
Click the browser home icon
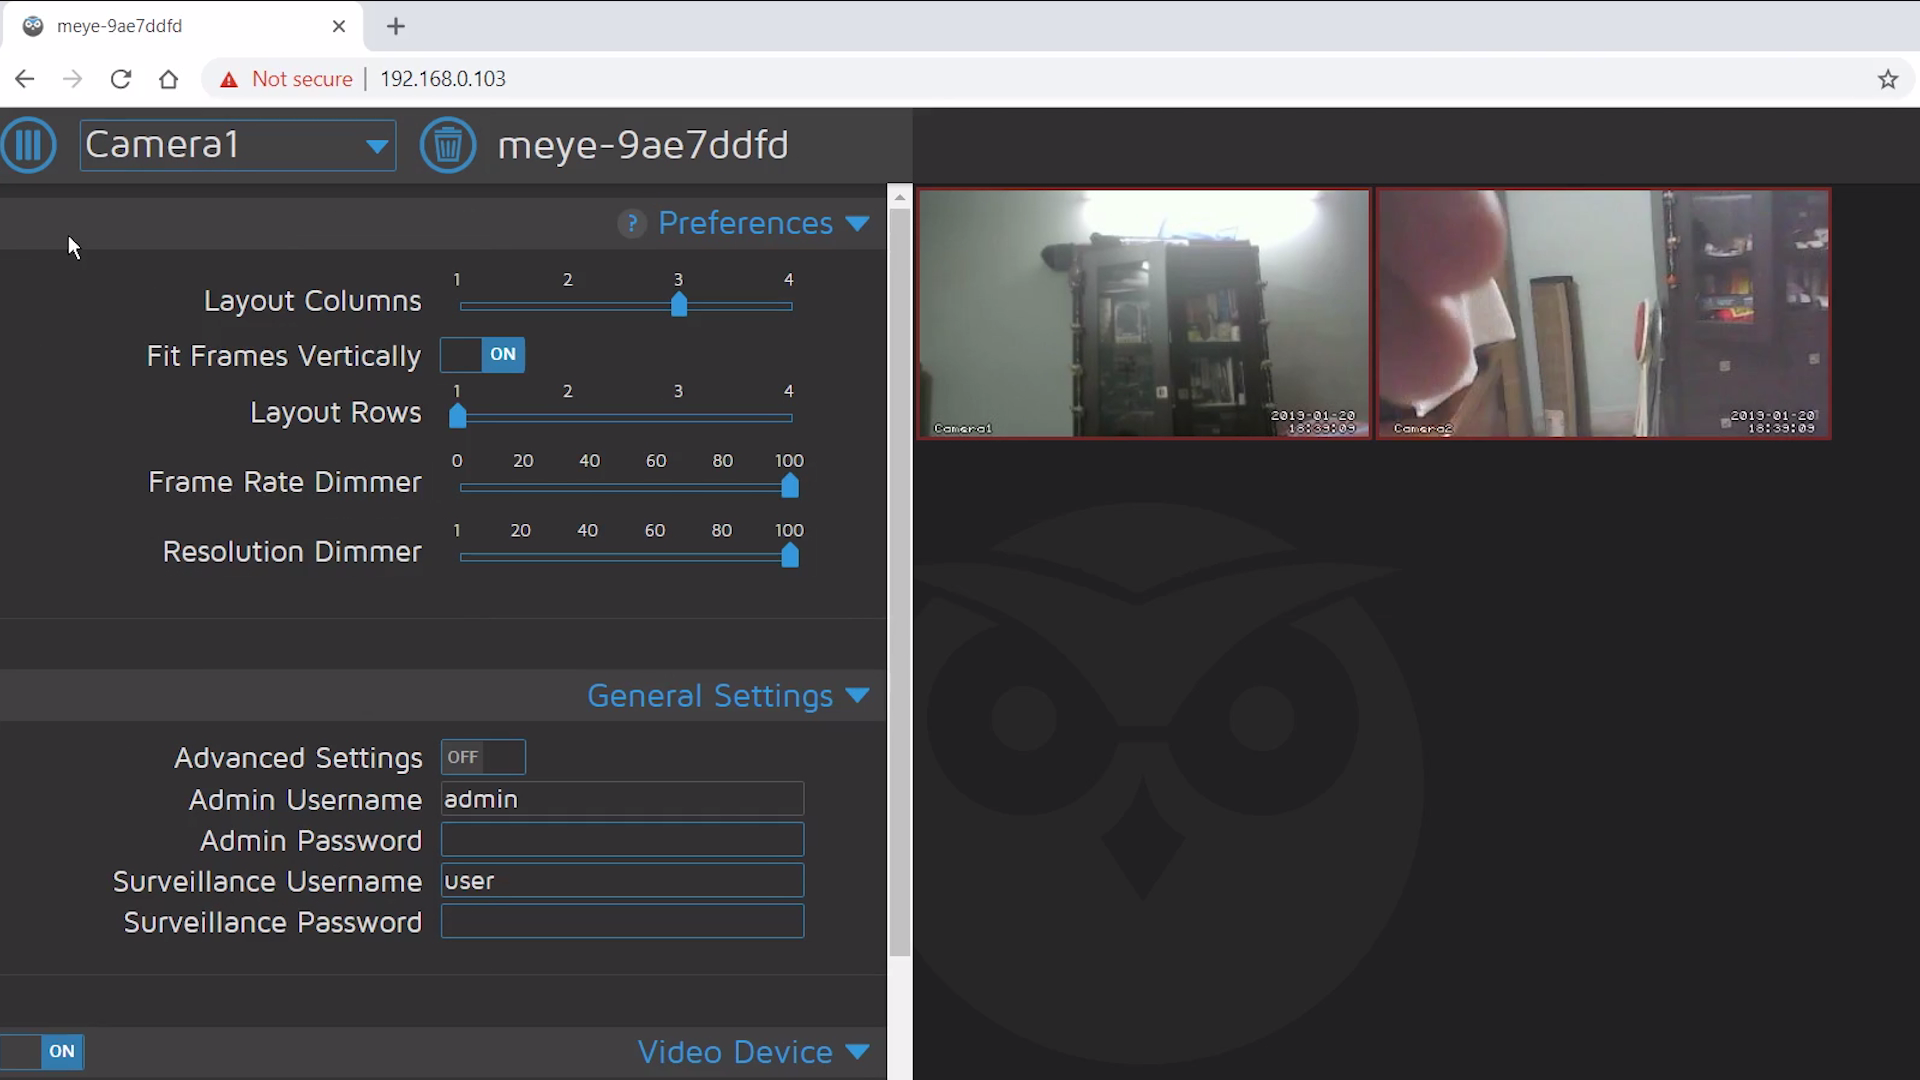[168, 79]
